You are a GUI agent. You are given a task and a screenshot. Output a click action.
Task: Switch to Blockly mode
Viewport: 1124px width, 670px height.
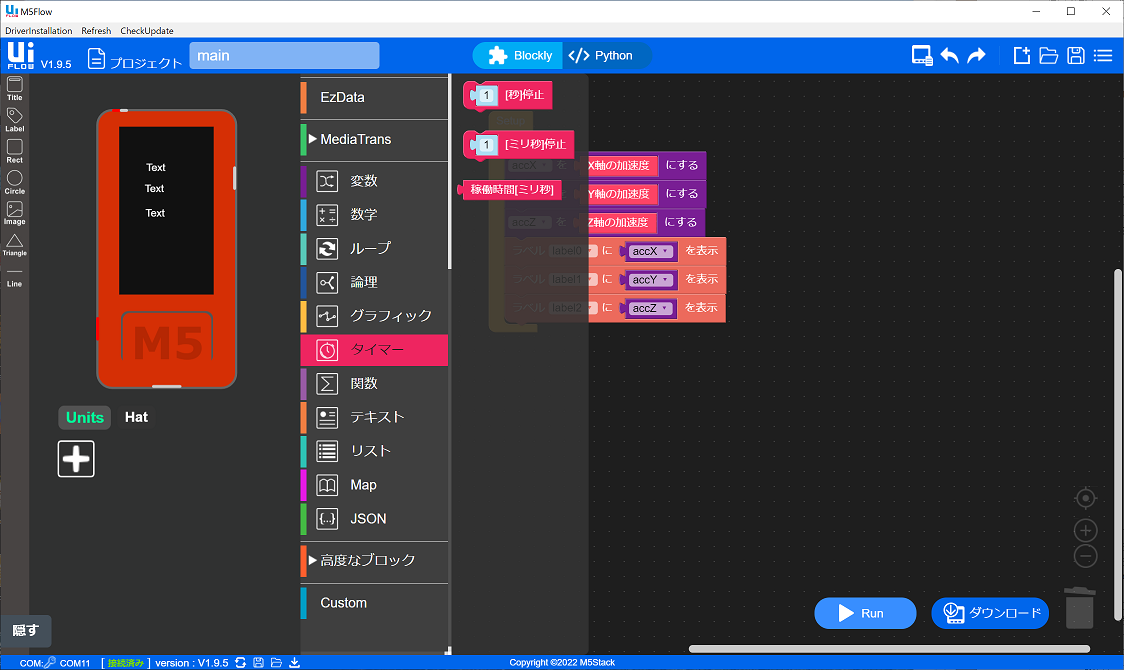click(519, 56)
